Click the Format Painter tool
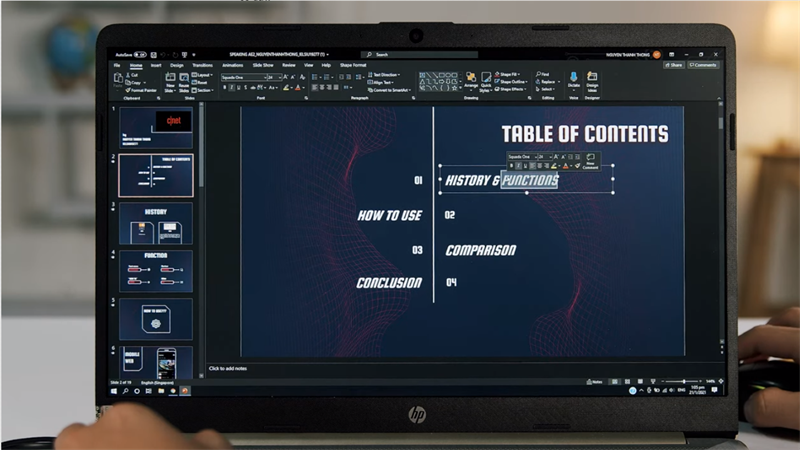This screenshot has height=450, width=800. pos(142,90)
